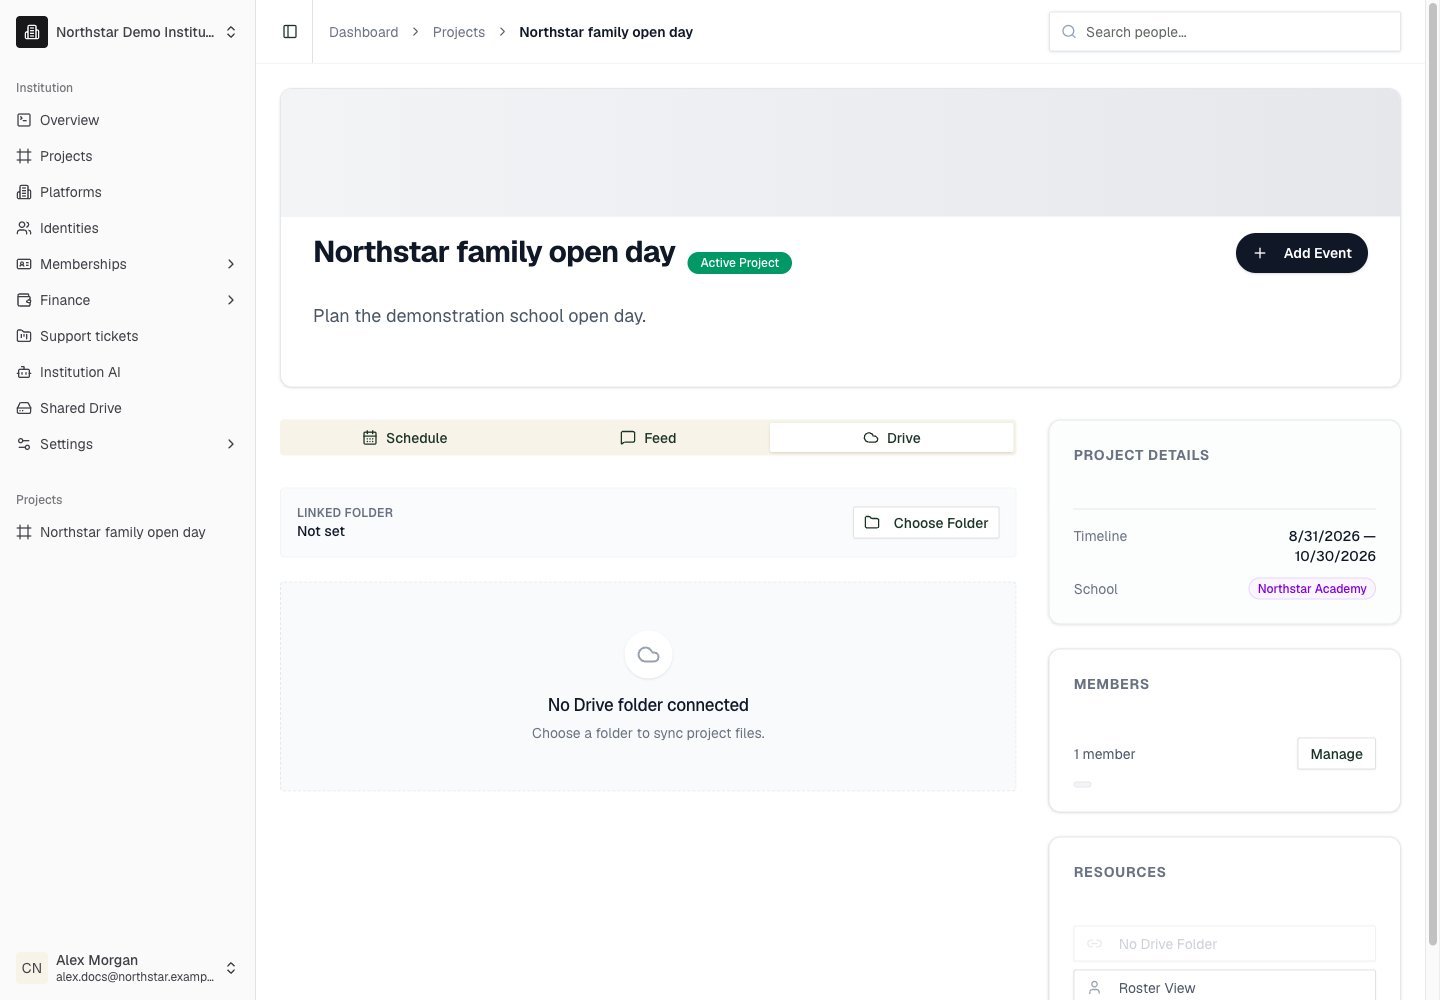Click the Platforms building icon

coord(24,192)
